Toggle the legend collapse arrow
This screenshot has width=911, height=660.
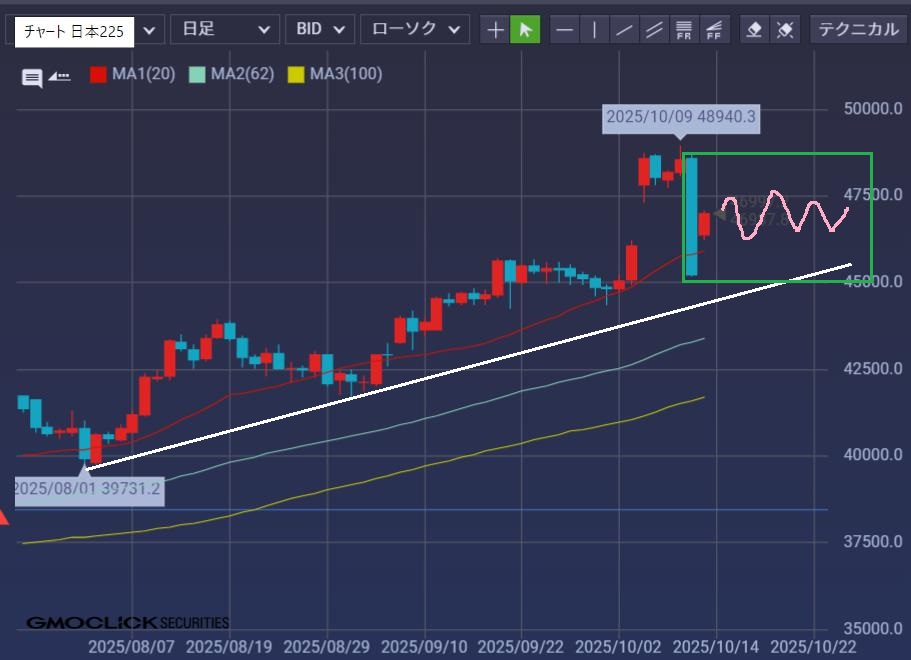pyautogui.click(x=60, y=75)
